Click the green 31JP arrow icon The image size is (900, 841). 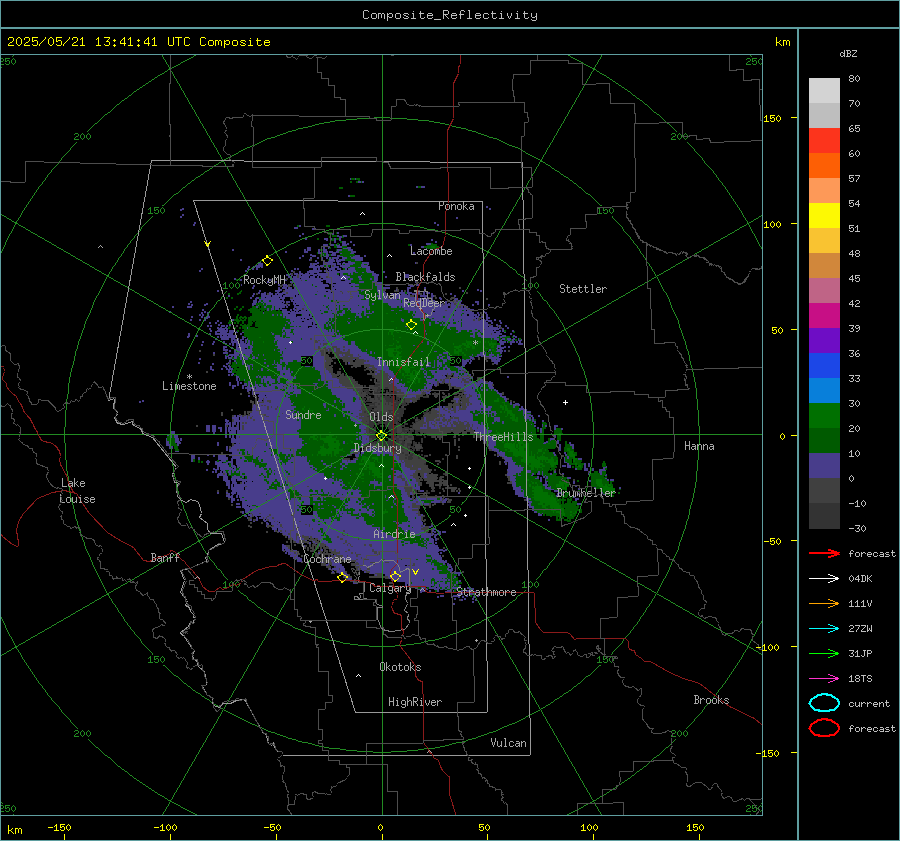click(824, 653)
